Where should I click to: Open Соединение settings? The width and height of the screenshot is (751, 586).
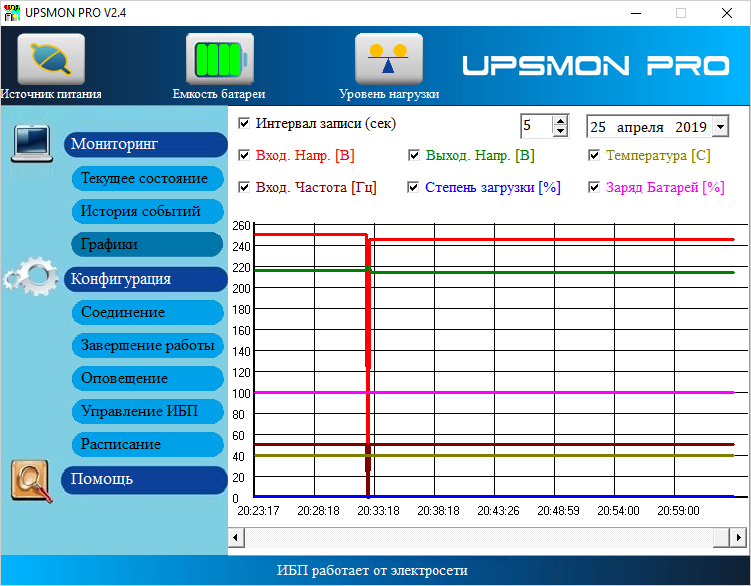148,312
